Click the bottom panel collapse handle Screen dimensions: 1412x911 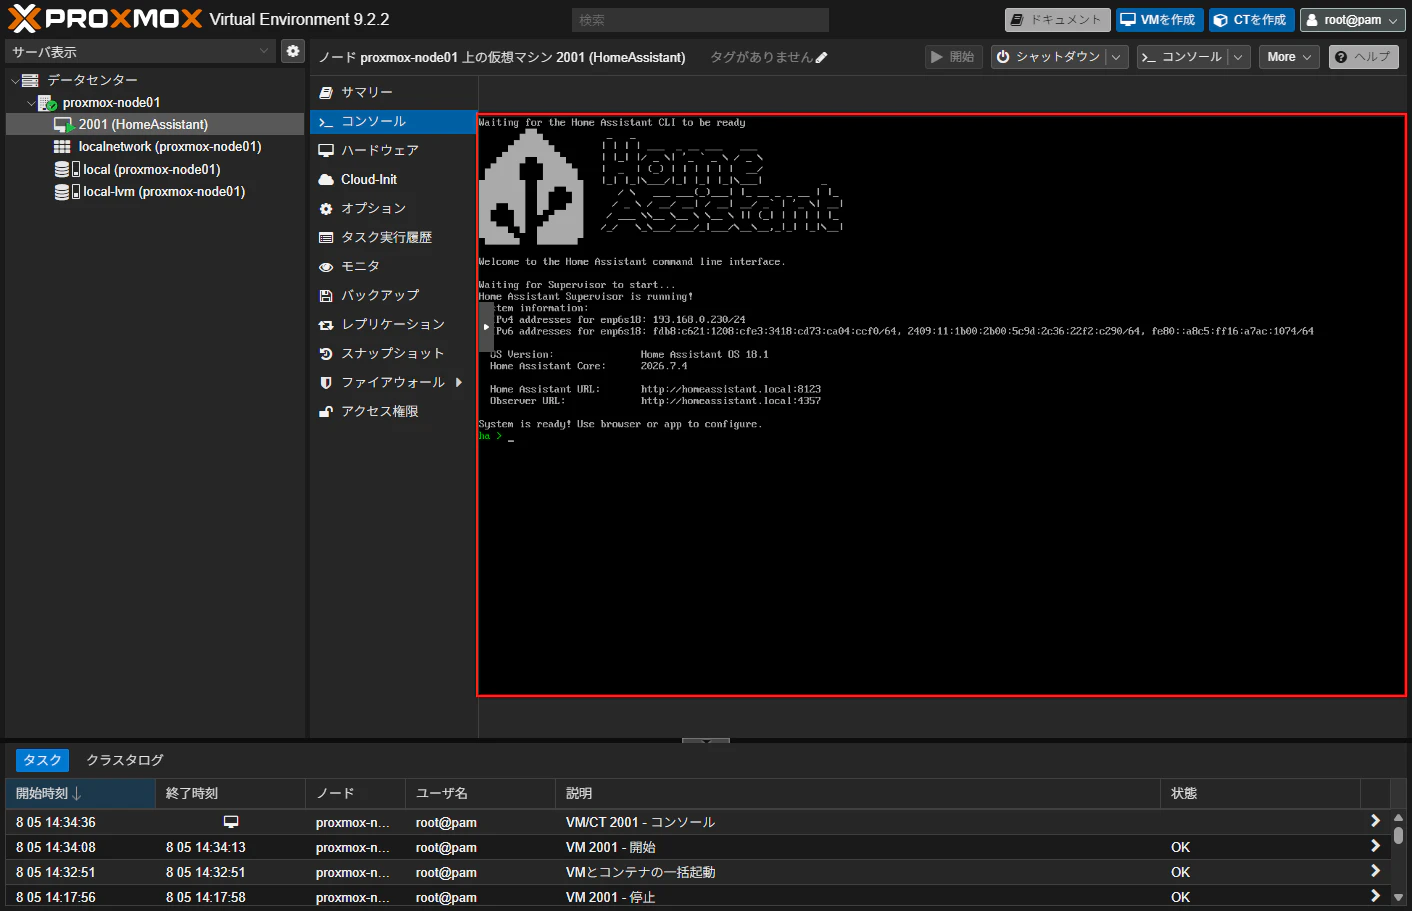pos(706,740)
